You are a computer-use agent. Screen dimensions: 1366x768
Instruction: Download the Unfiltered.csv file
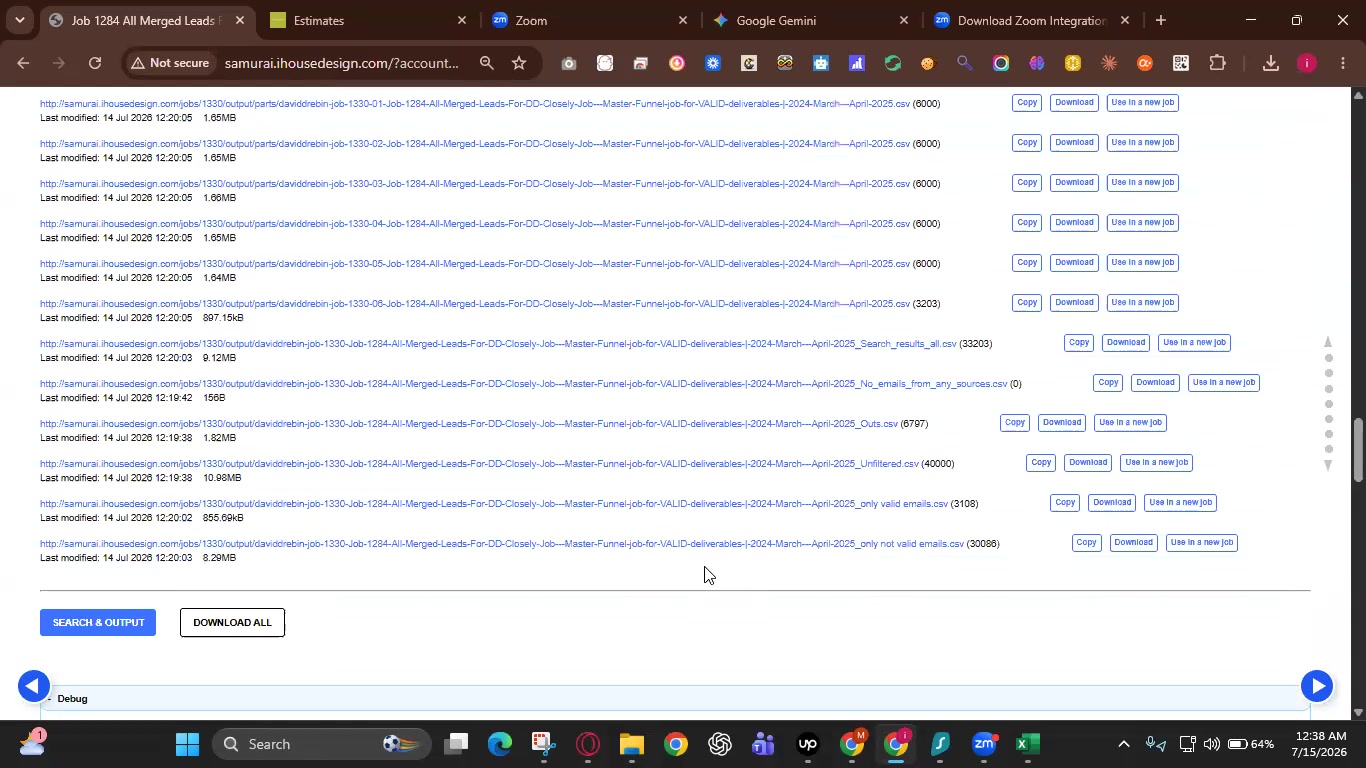click(x=1088, y=463)
